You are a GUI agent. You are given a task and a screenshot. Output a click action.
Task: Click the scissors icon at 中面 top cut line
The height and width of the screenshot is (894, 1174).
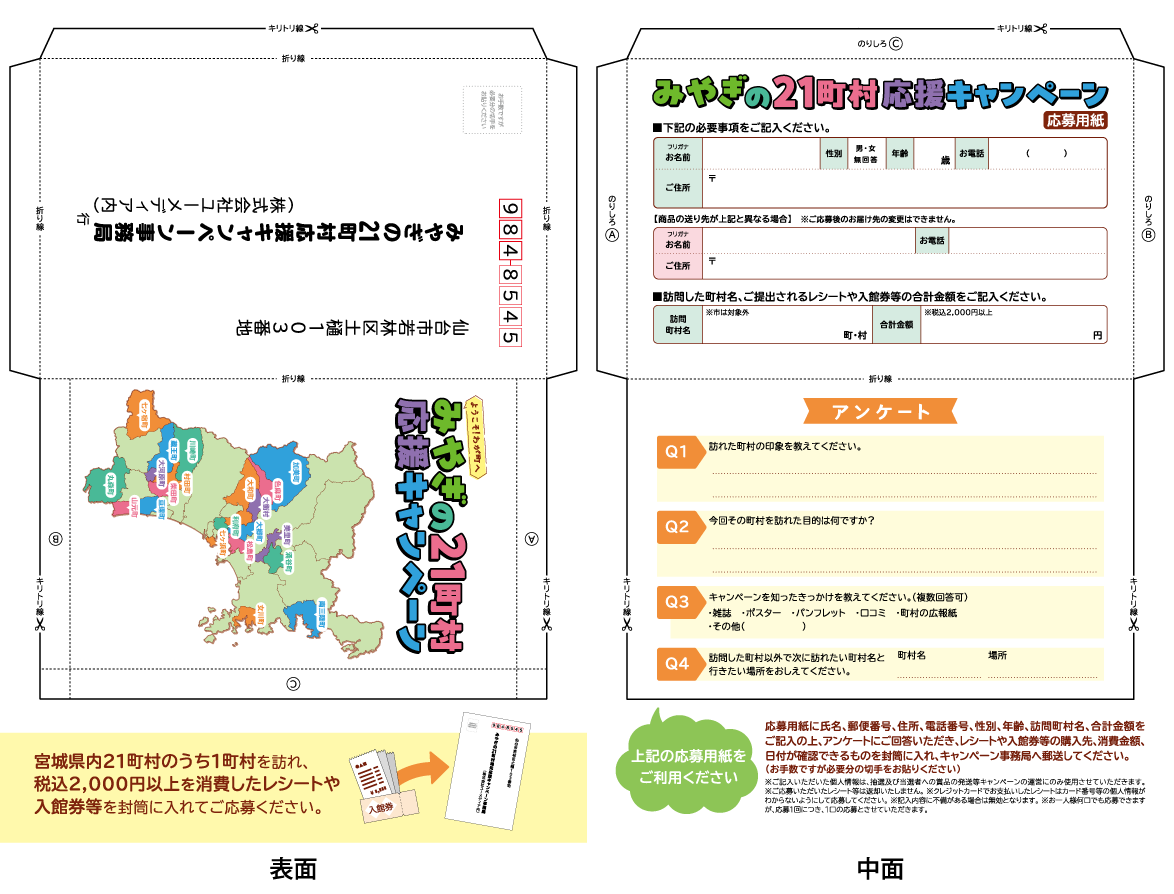pyautogui.click(x=1041, y=28)
